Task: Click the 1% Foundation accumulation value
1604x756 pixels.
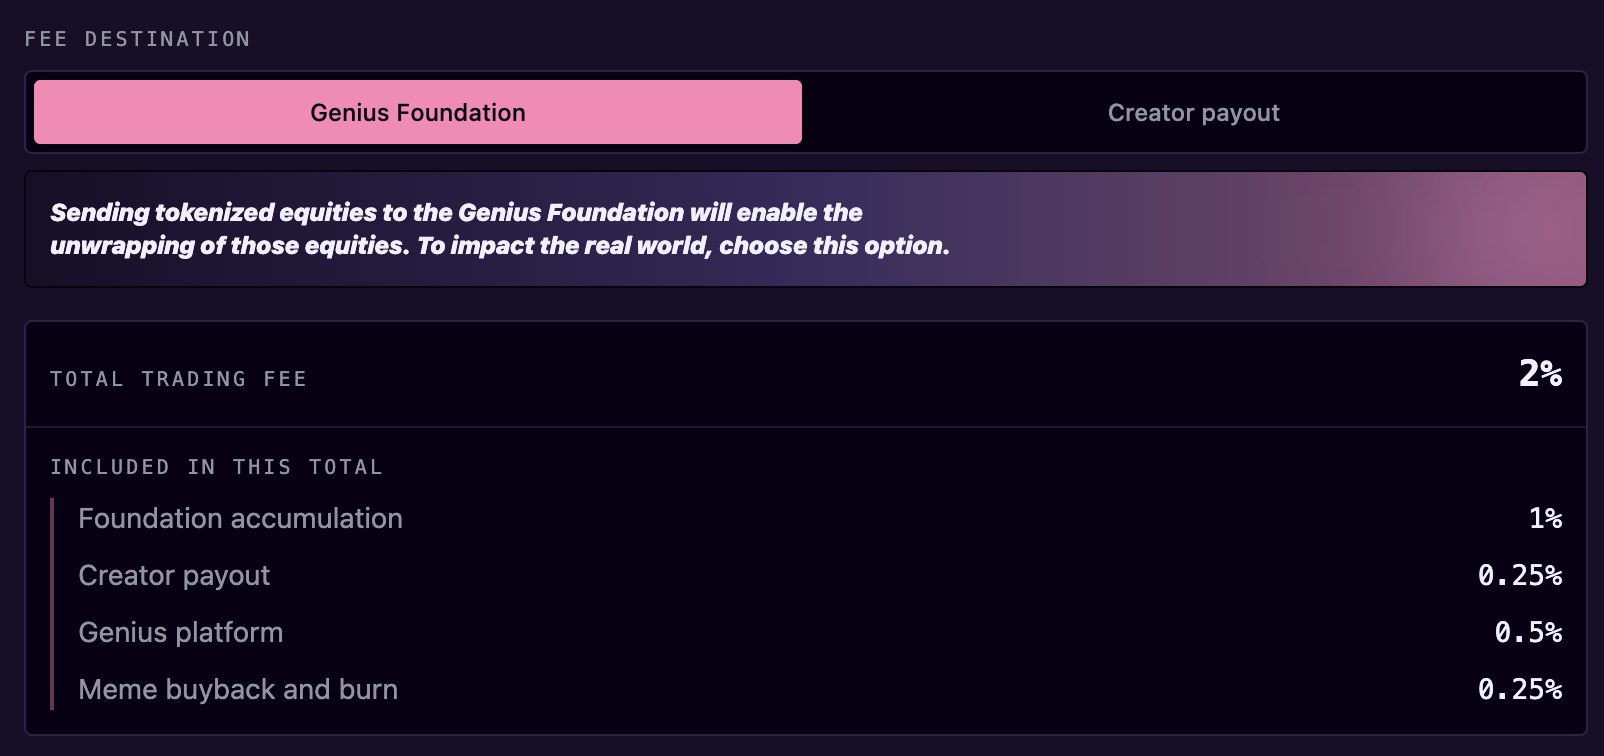Action: [x=1545, y=518]
